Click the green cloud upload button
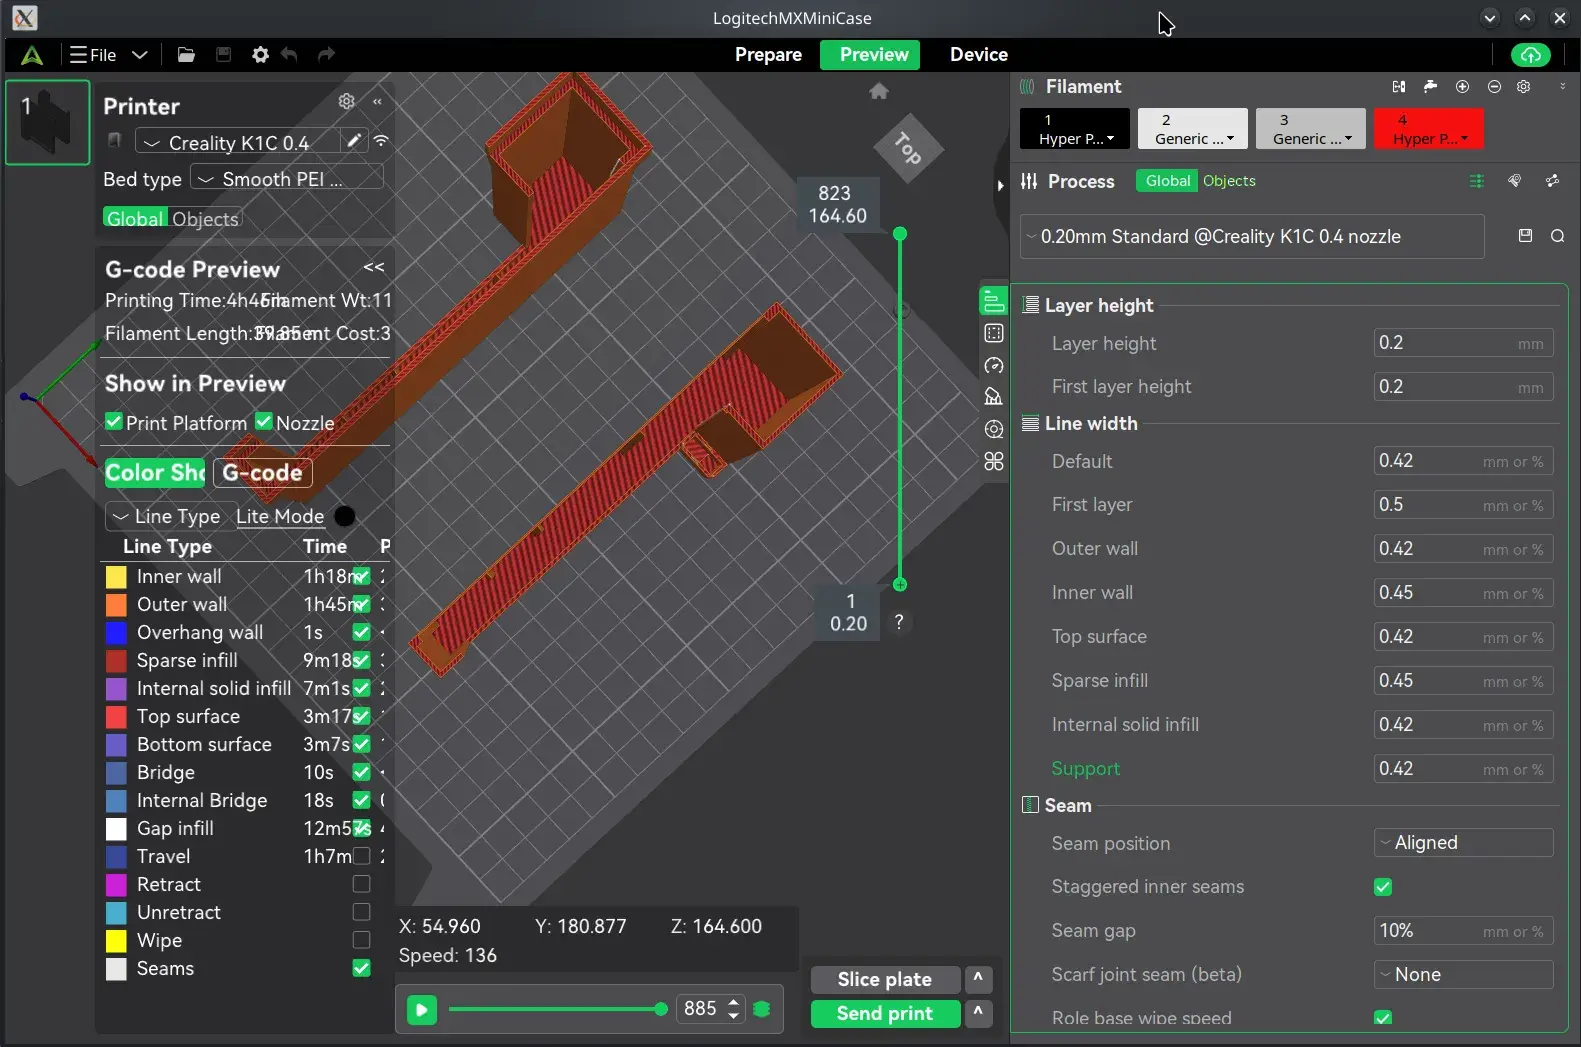The width and height of the screenshot is (1581, 1047). [x=1530, y=55]
